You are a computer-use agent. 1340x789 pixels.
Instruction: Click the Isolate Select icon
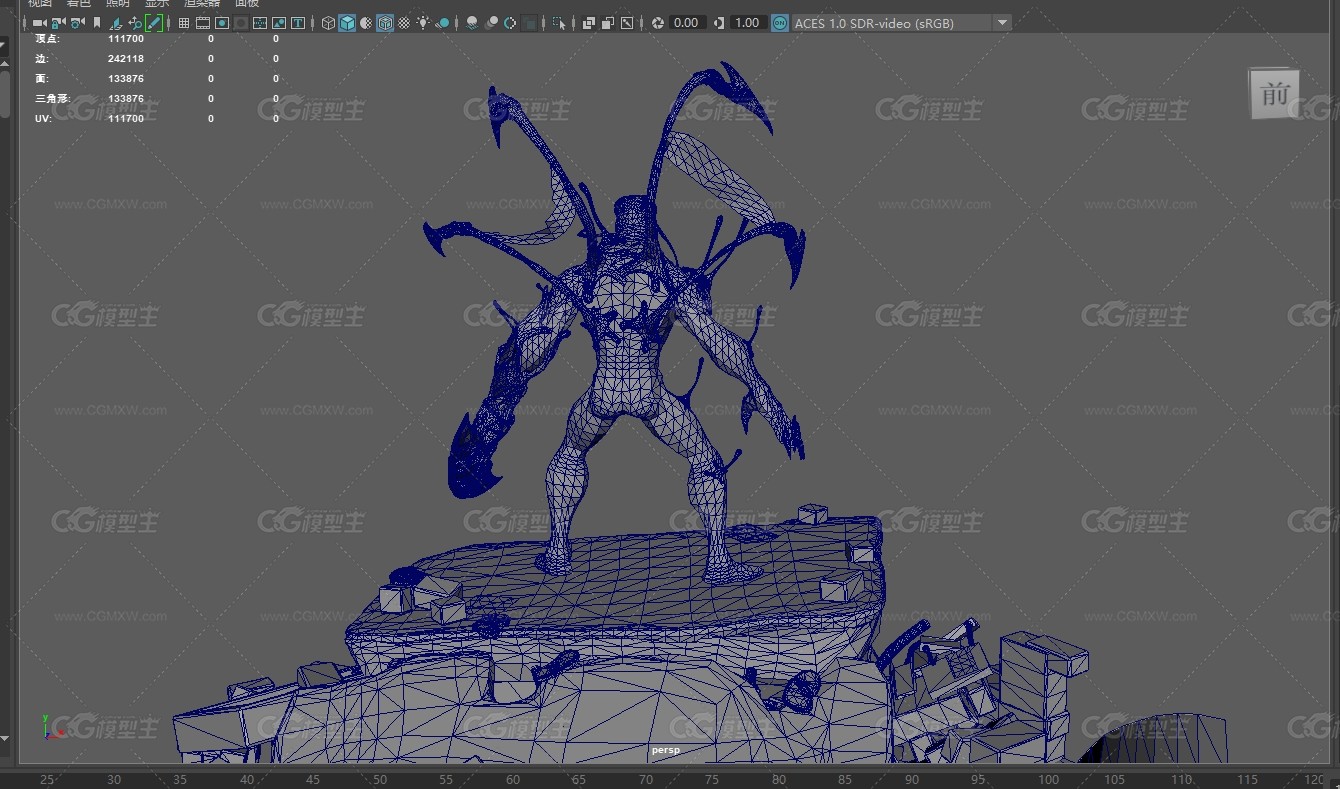[559, 23]
